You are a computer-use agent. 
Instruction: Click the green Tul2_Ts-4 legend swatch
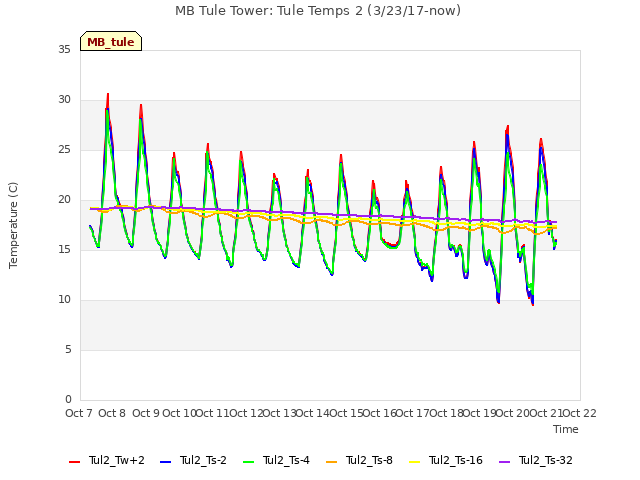pos(248,462)
